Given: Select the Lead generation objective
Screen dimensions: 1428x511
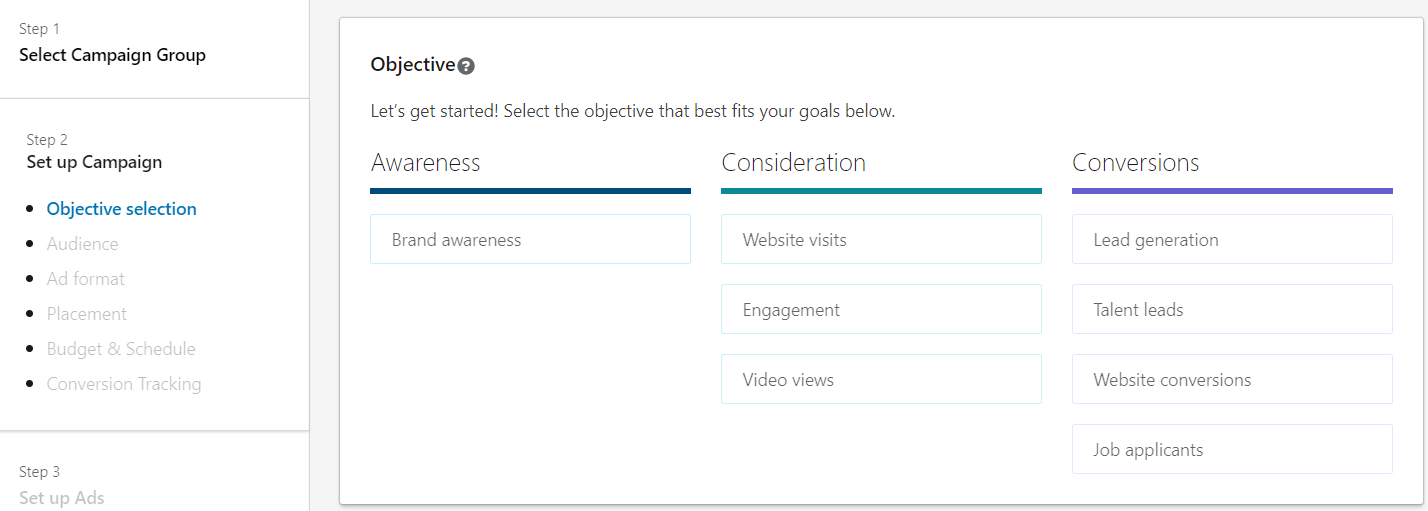Looking at the screenshot, I should point(1232,239).
